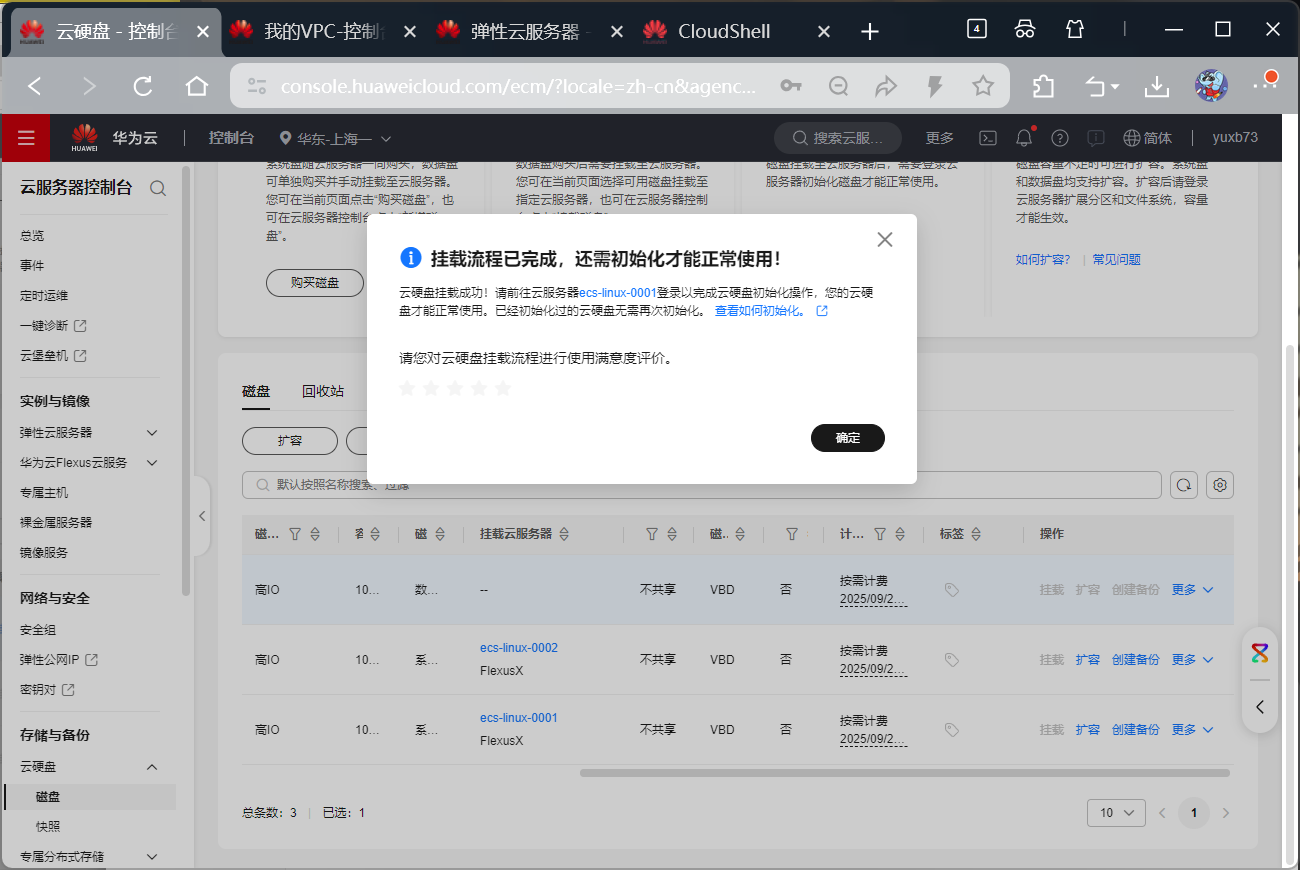The width and height of the screenshot is (1300, 870).
Task: Open a new browser tab
Action: (x=870, y=32)
